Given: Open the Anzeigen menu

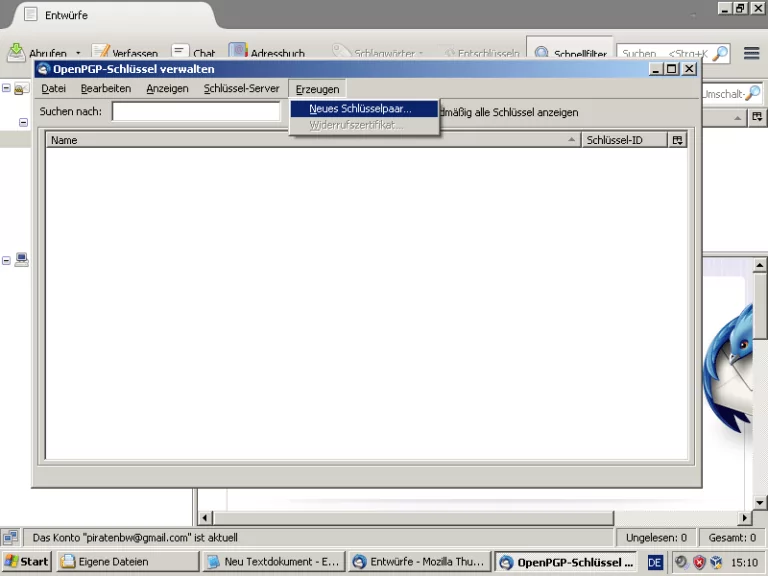Looking at the screenshot, I should tap(167, 89).
